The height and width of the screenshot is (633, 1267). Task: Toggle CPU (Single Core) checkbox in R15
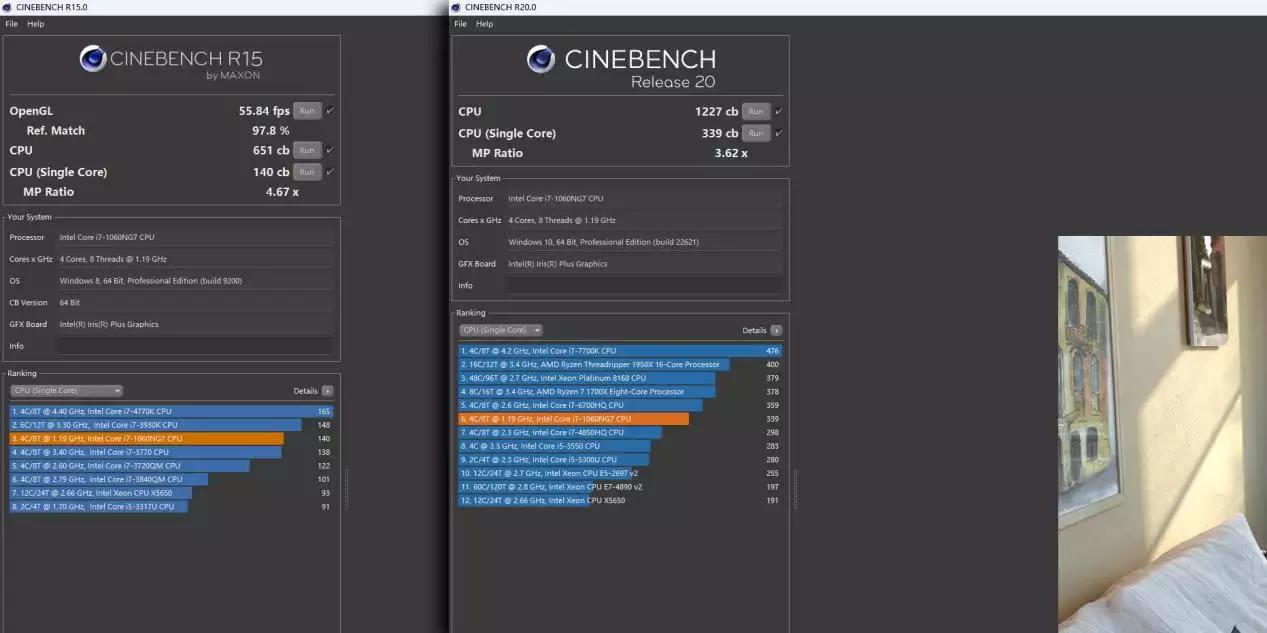330,171
